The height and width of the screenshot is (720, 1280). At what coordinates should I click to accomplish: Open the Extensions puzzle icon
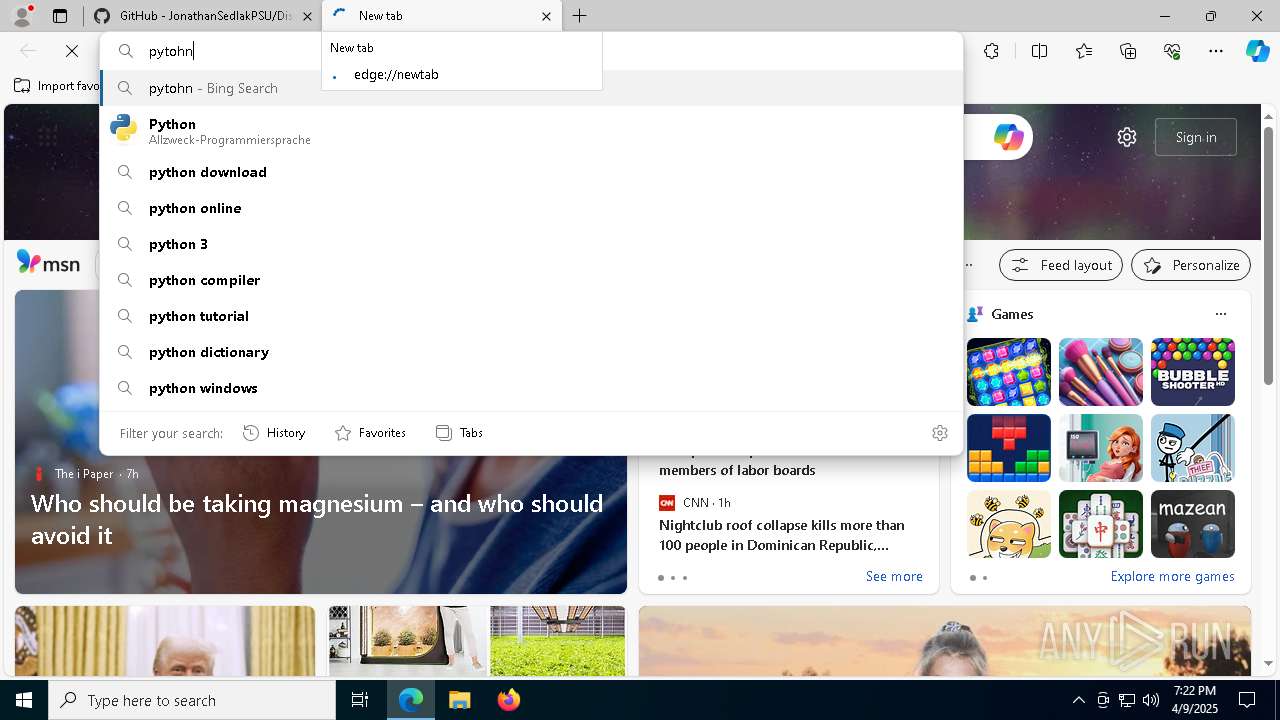(991, 51)
